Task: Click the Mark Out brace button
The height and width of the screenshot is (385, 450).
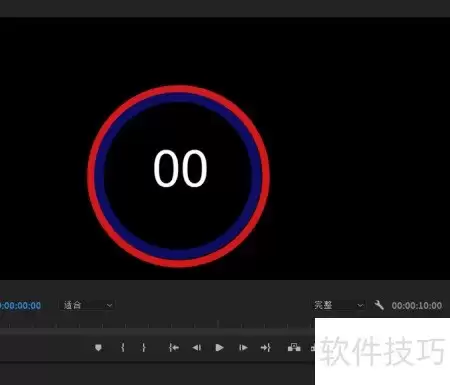Action: (x=144, y=348)
